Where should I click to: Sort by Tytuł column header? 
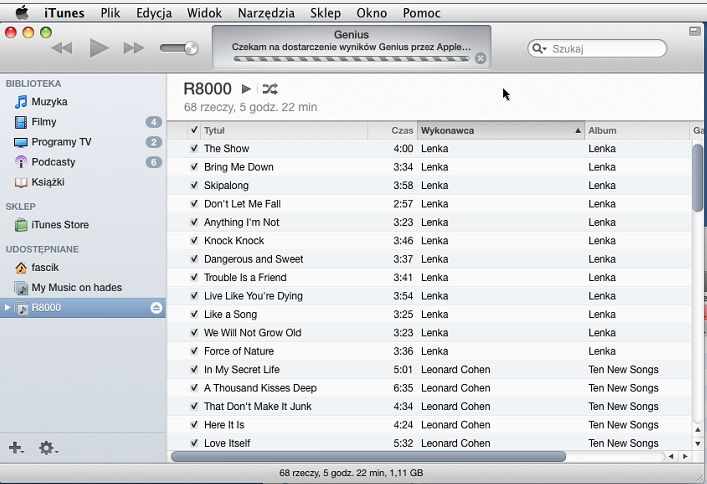click(x=284, y=130)
